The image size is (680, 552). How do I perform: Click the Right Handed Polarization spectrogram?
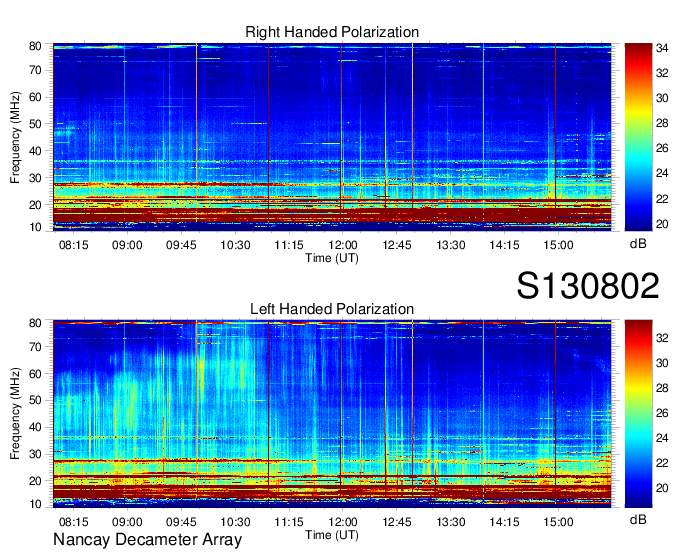pyautogui.click(x=332, y=137)
